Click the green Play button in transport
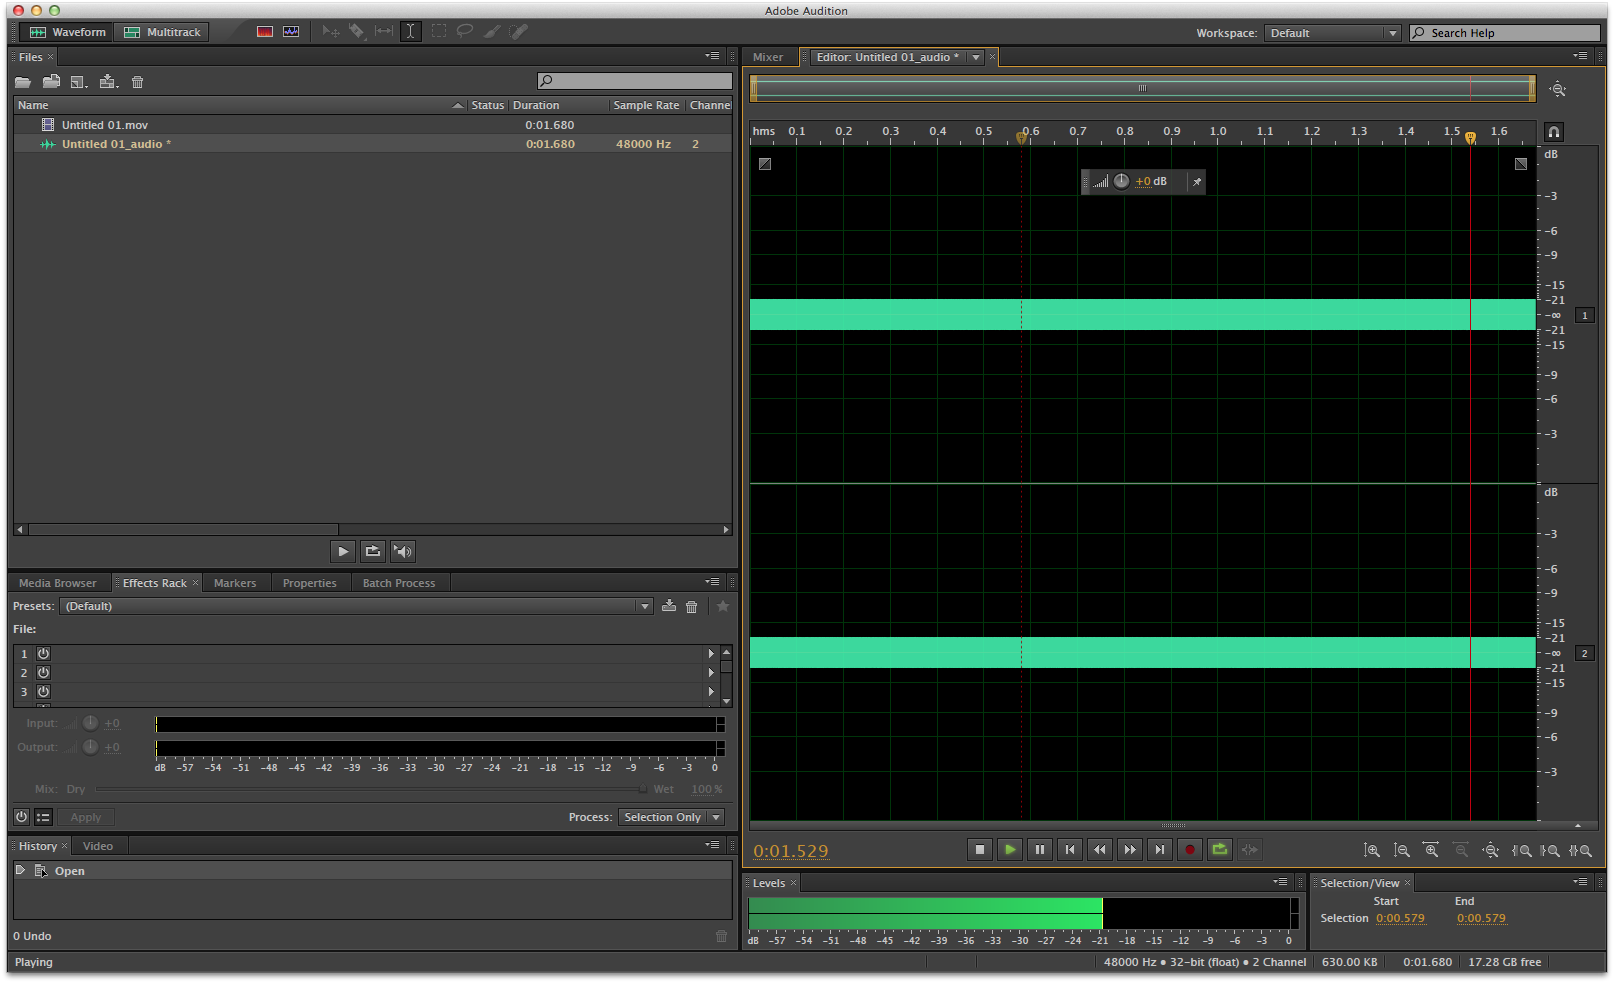 click(x=1010, y=850)
